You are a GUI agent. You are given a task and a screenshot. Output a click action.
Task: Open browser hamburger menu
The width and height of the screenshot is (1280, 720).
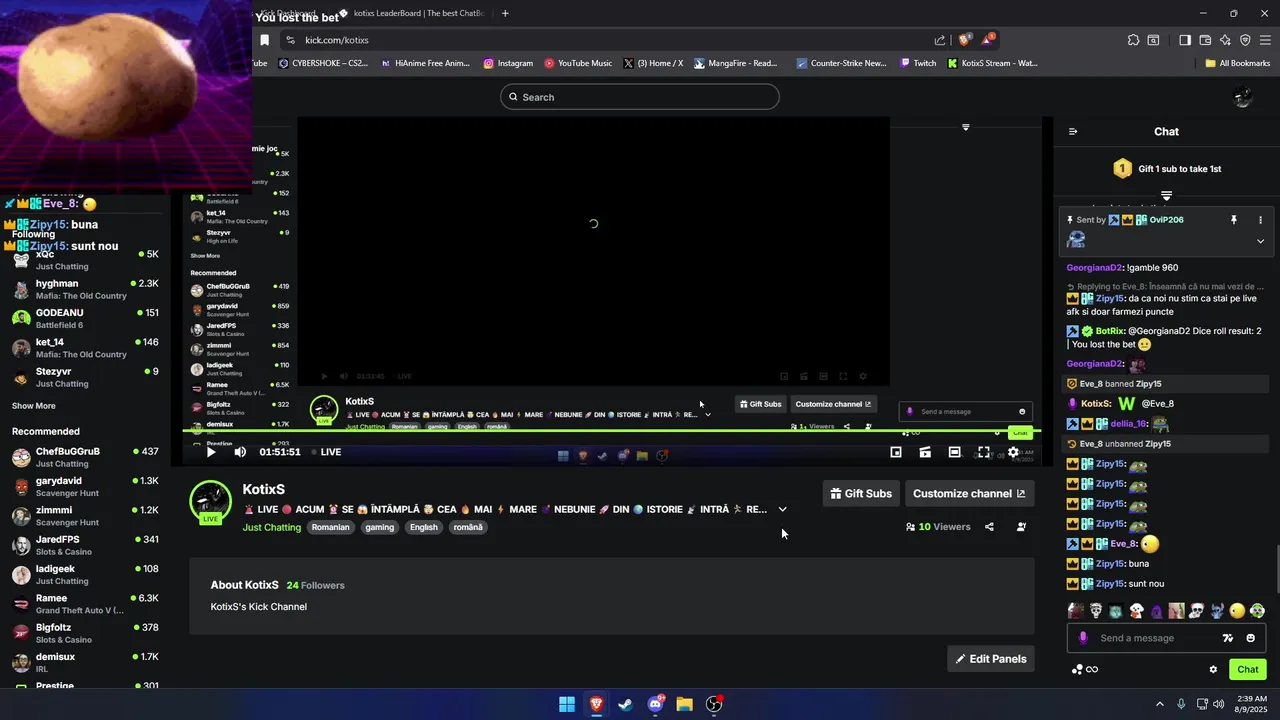pos(1266,40)
